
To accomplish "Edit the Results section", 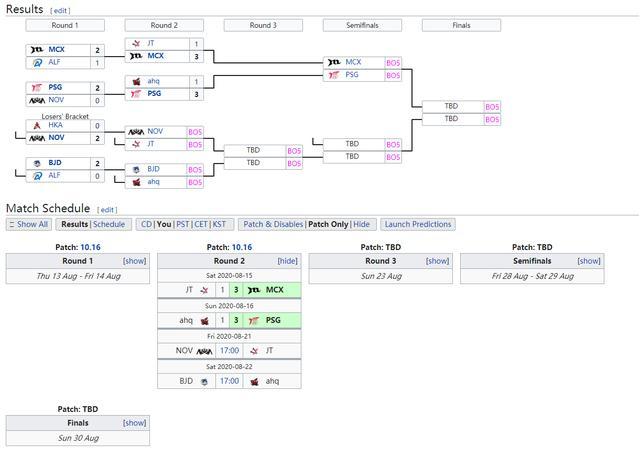I will tap(60, 11).
